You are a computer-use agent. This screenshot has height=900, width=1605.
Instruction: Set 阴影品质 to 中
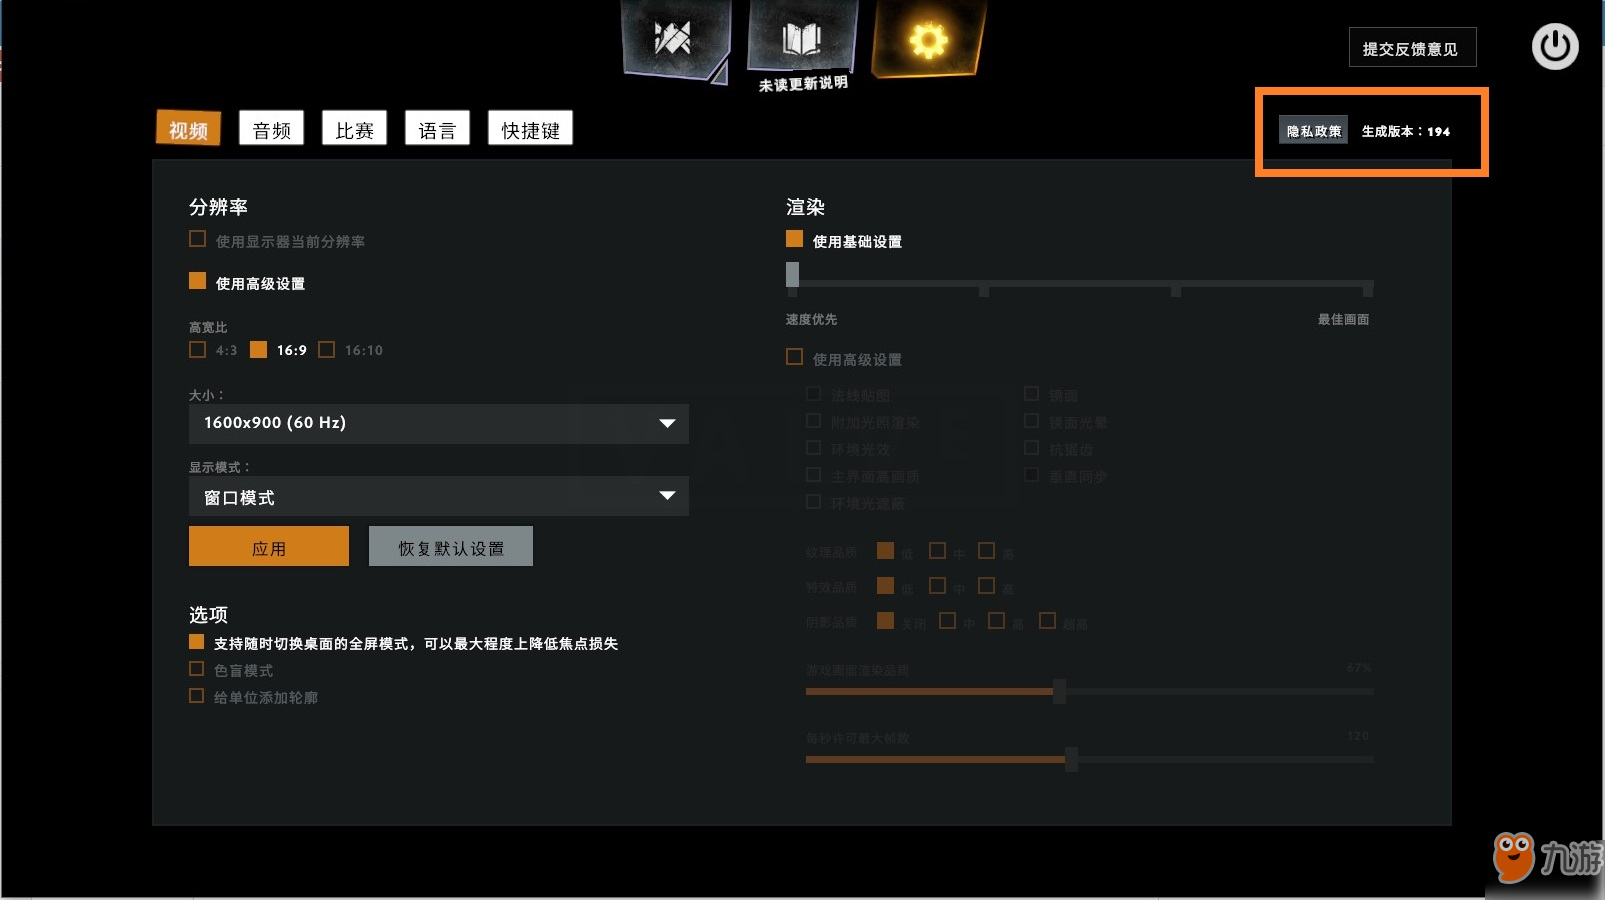pyautogui.click(x=947, y=621)
